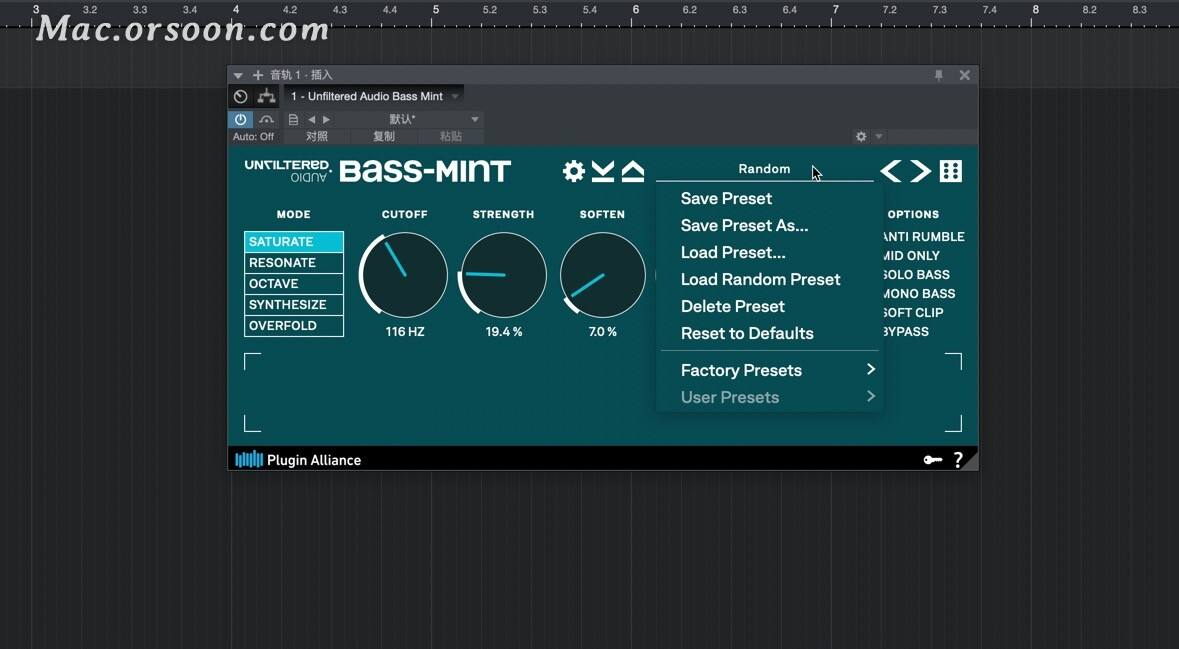This screenshot has width=1179, height=649.
Task: Click Auto: Off automation button
Action: point(253,137)
